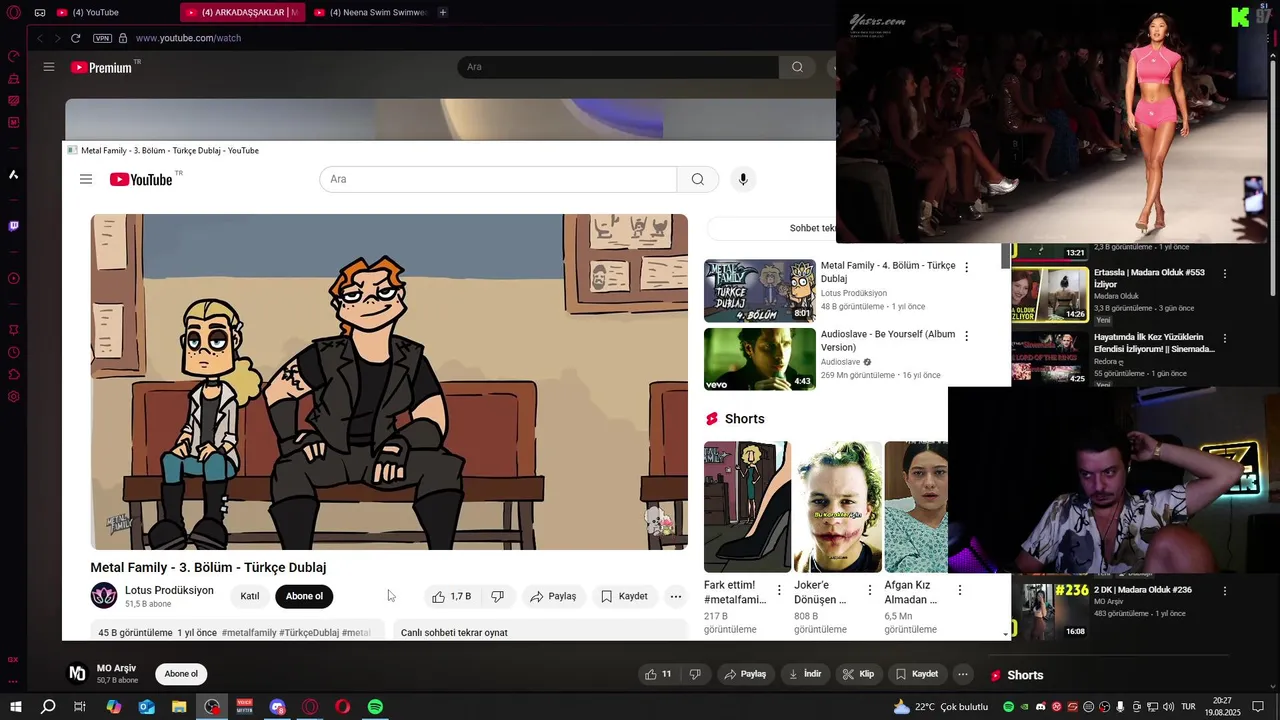Click the #metalfamily hashtag in description

pos(249,633)
